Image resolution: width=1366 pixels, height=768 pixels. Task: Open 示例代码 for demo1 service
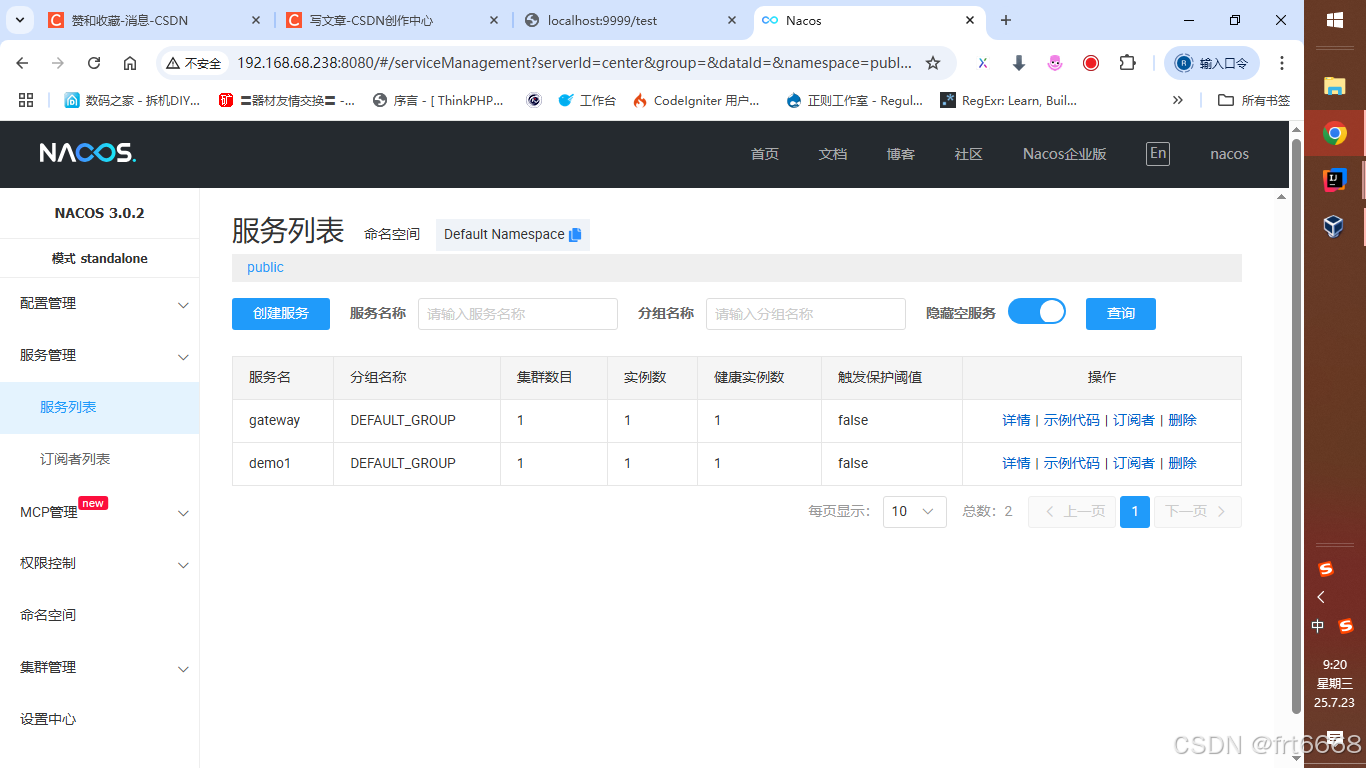point(1072,464)
